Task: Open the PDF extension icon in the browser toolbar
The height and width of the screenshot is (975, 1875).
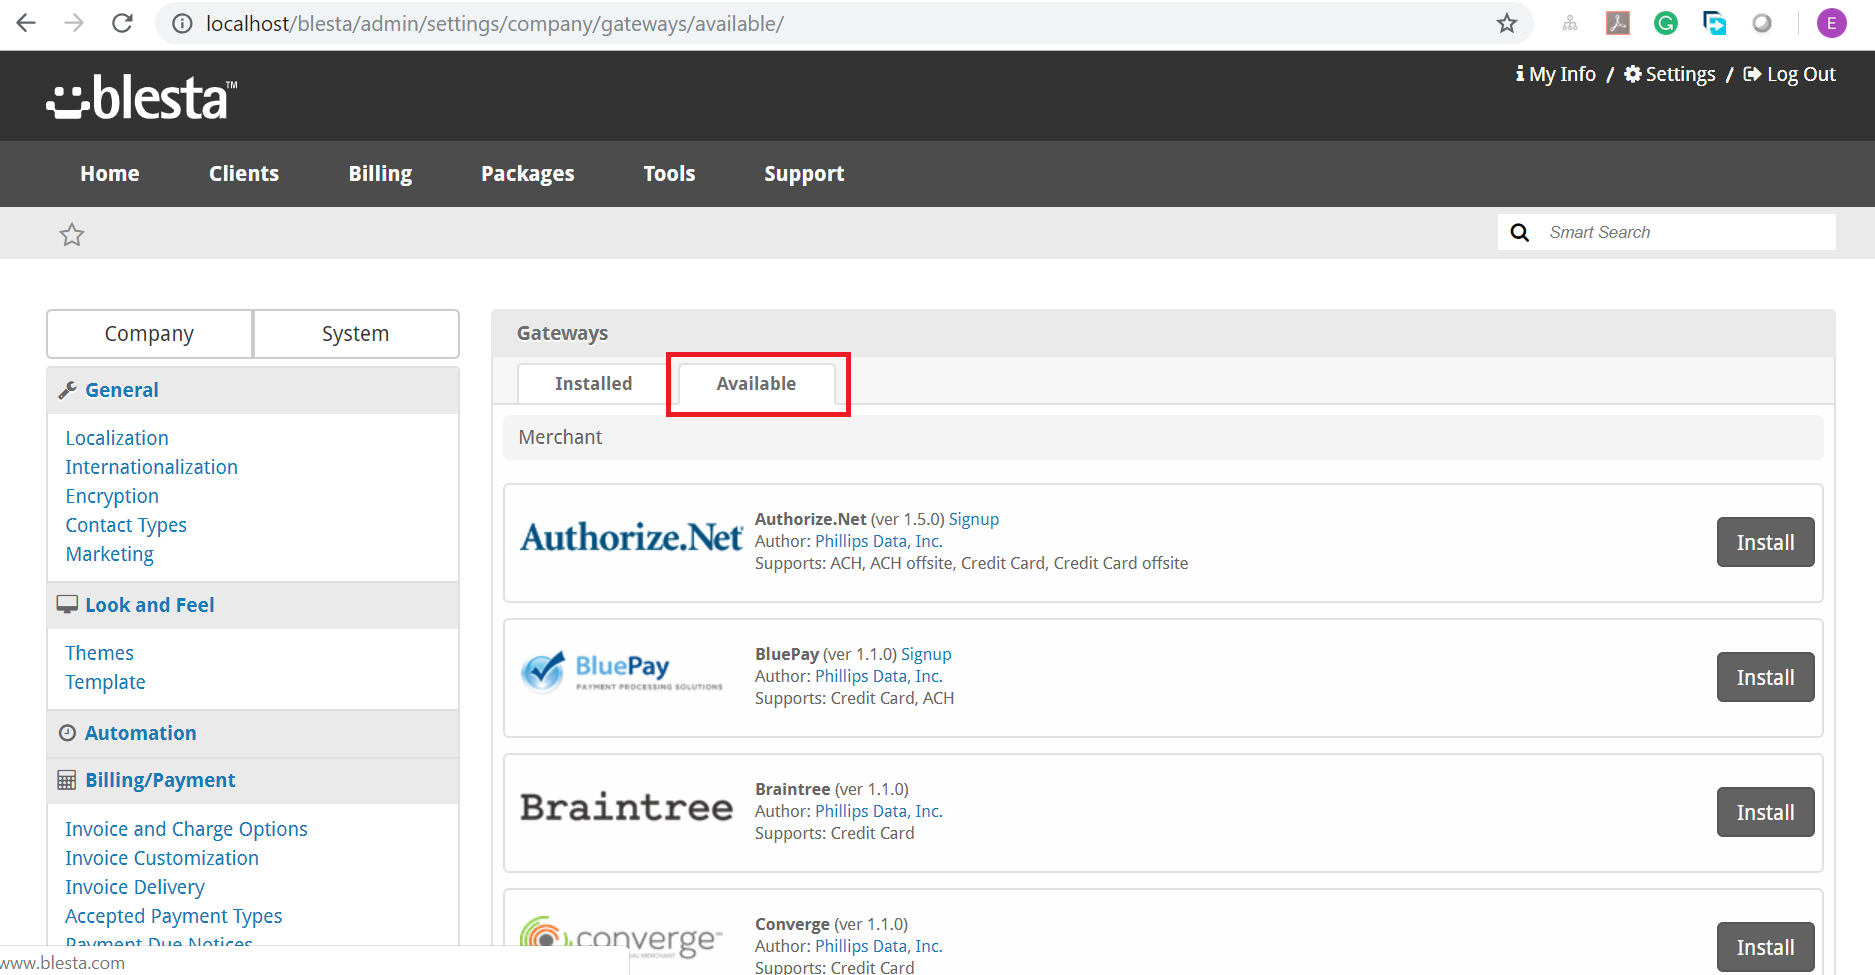Action: point(1618,23)
